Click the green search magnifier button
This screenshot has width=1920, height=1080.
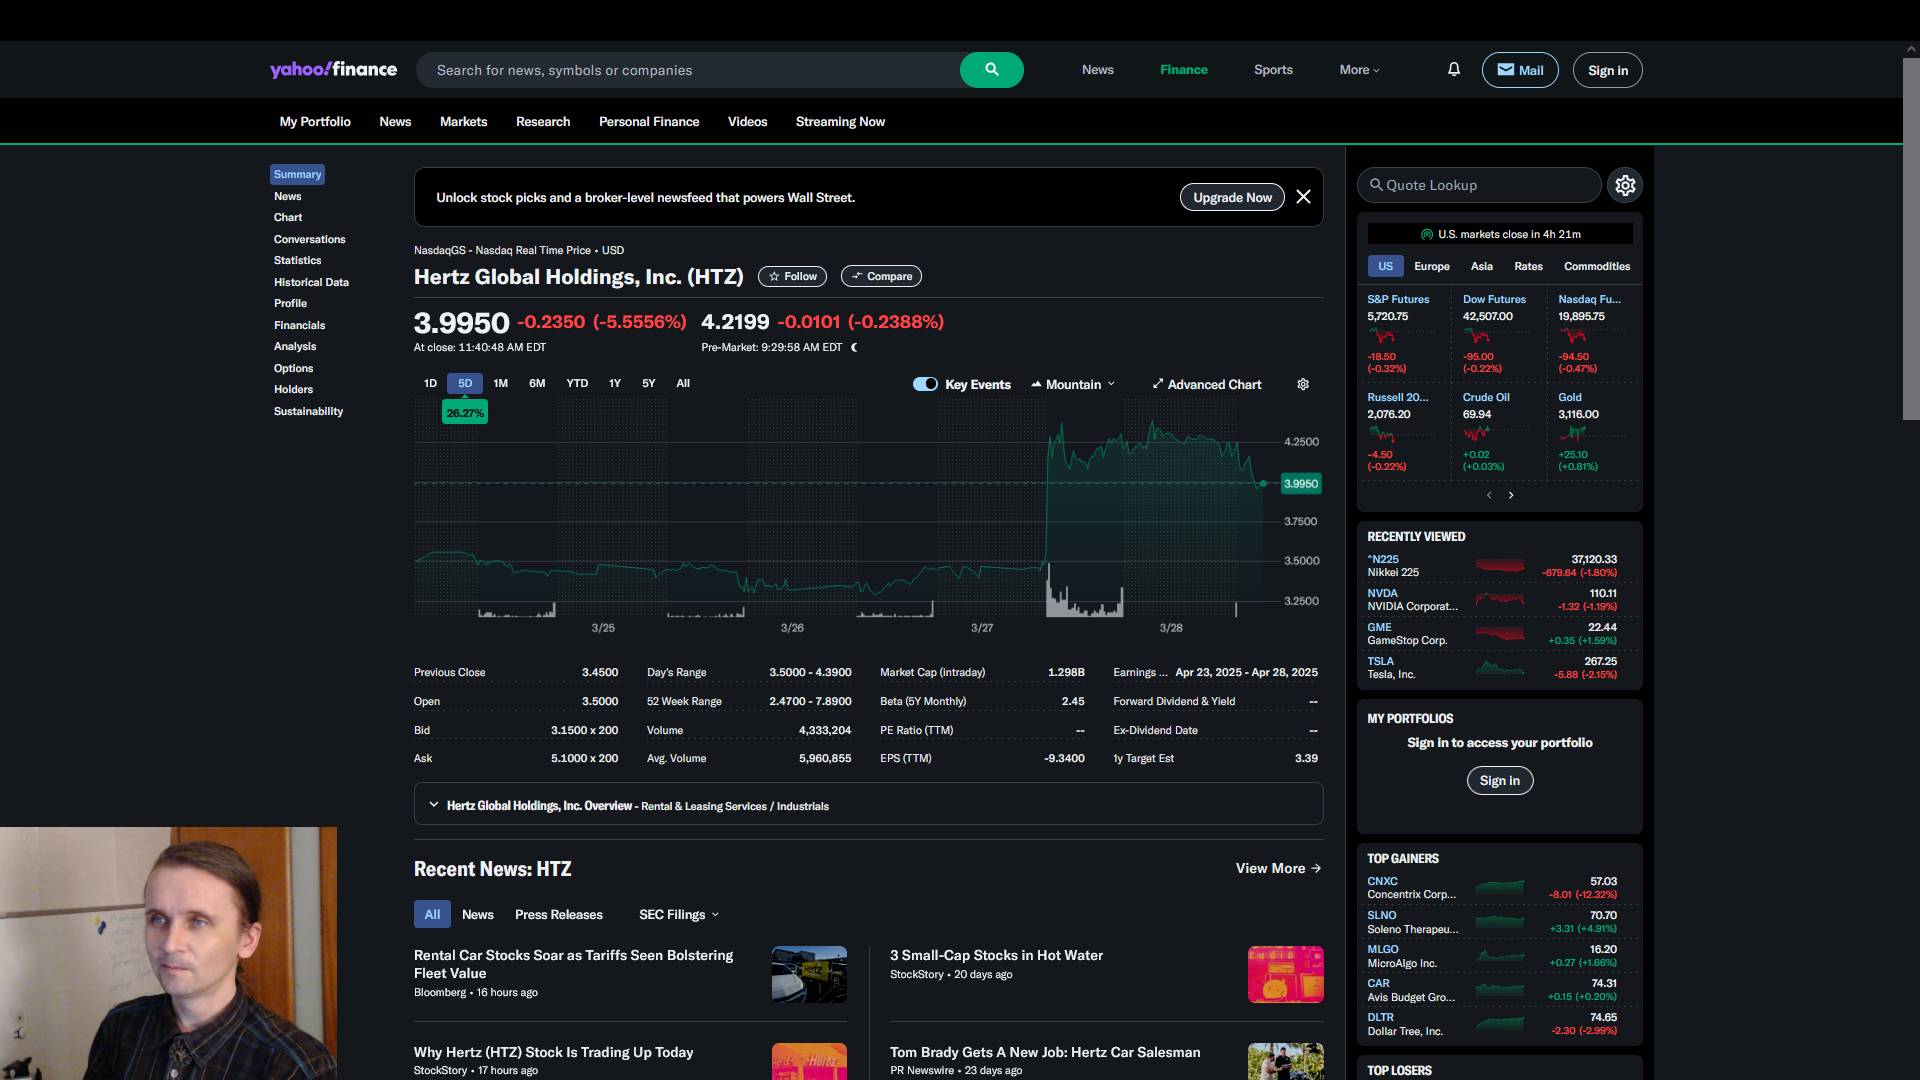click(991, 70)
